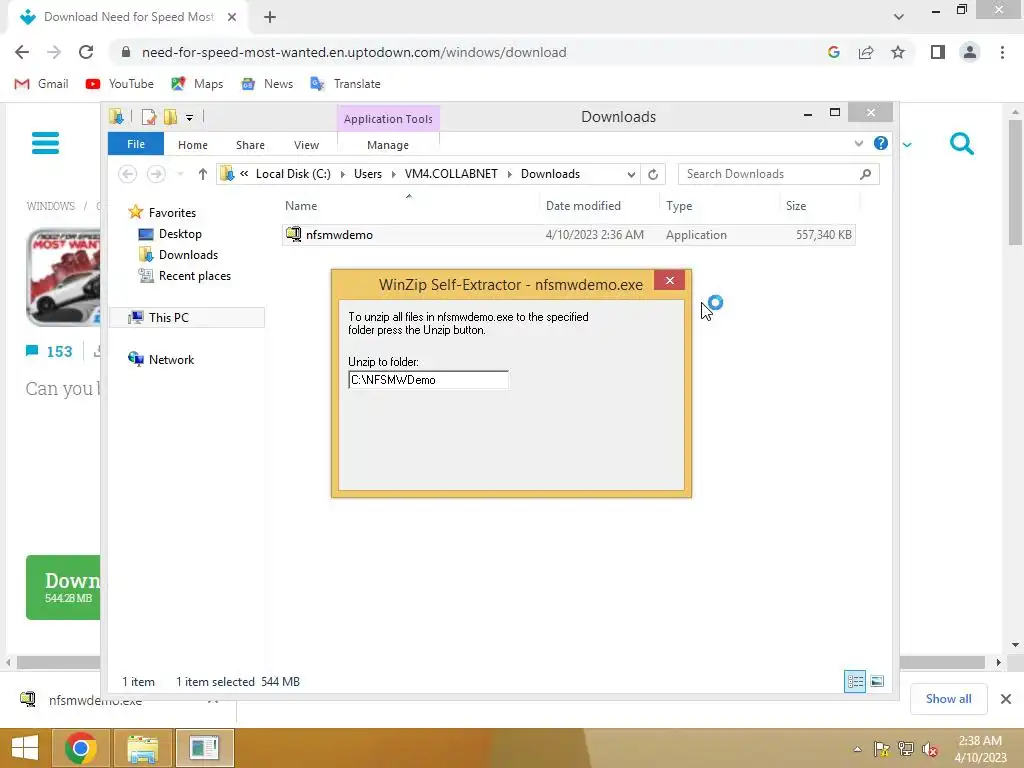The image size is (1024, 768).
Task: Select Desktop in the navigation pane
Action: pyautogui.click(x=180, y=234)
